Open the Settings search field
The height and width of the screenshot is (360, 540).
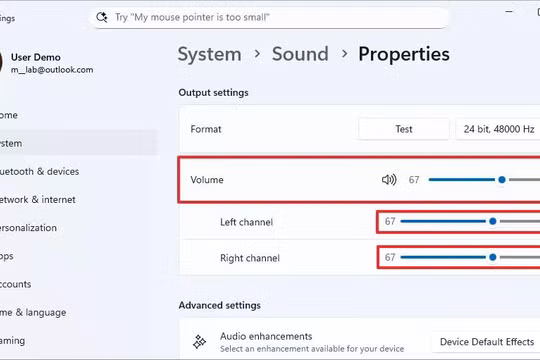click(270, 17)
